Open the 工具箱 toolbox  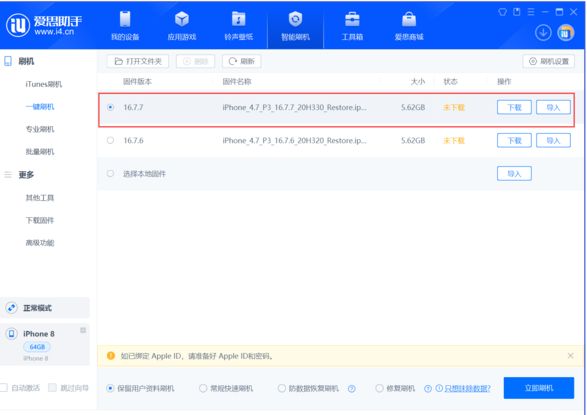352,25
